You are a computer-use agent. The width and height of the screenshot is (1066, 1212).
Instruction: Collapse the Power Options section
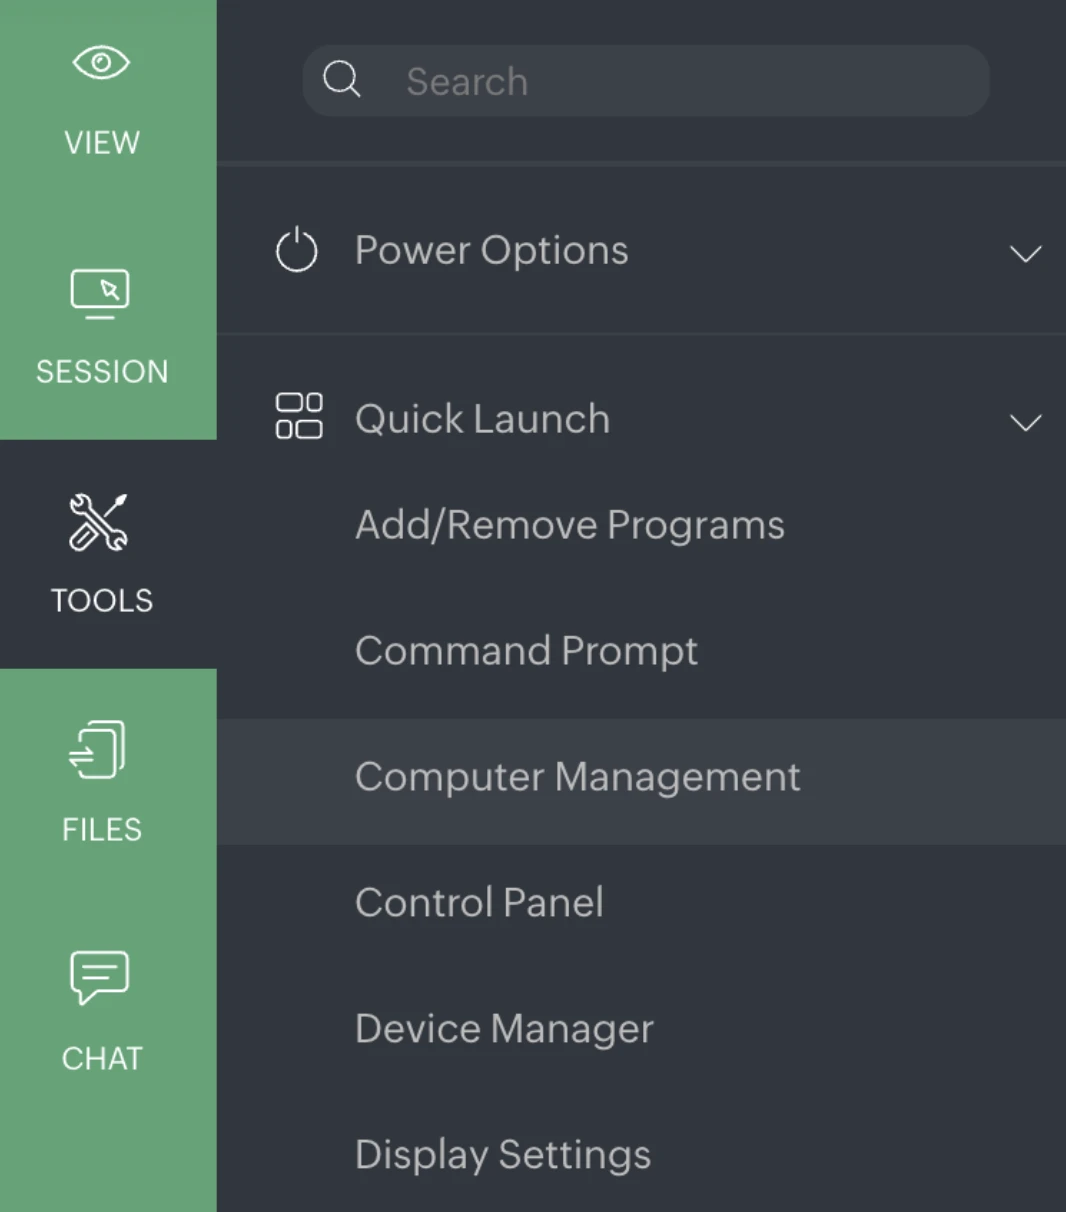click(x=1026, y=255)
